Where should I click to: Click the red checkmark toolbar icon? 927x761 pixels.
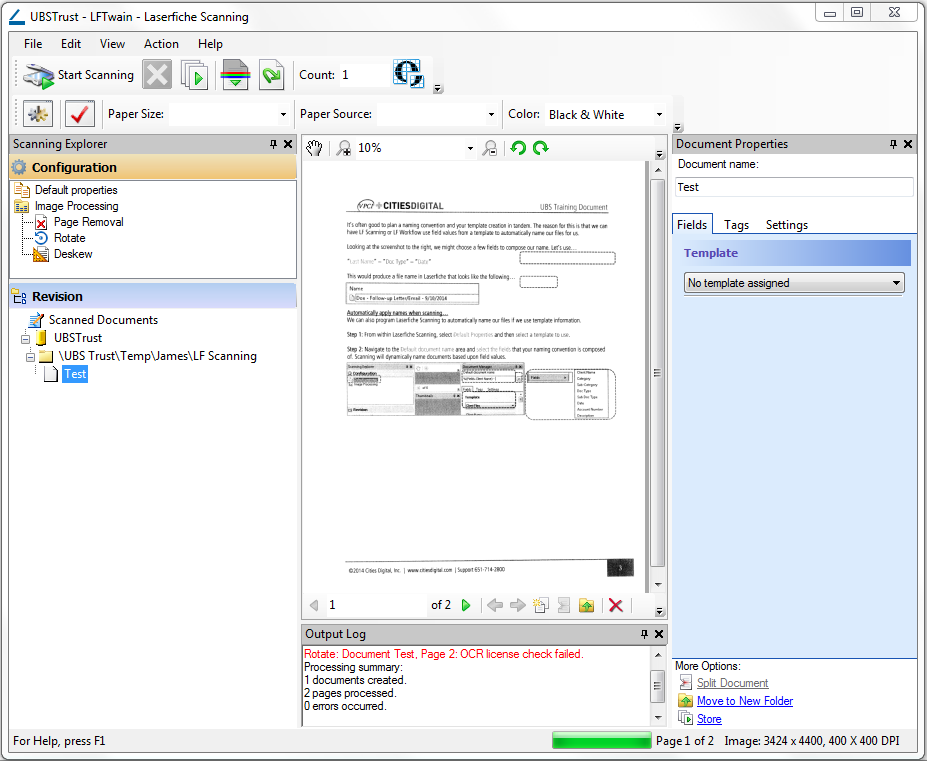[80, 114]
